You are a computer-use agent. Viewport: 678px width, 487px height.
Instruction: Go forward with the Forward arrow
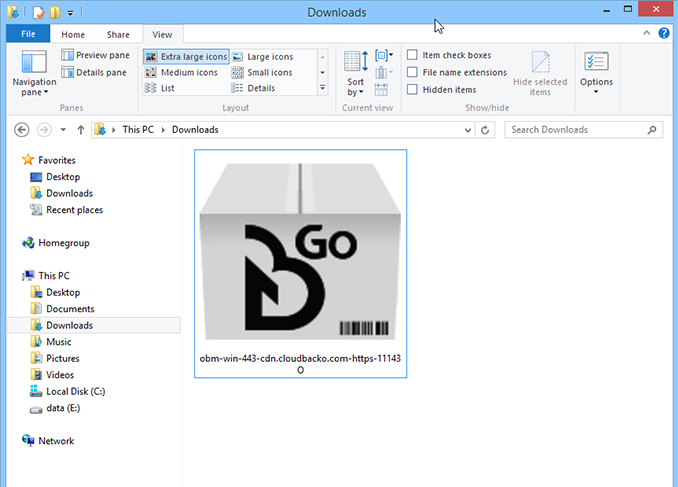point(44,130)
